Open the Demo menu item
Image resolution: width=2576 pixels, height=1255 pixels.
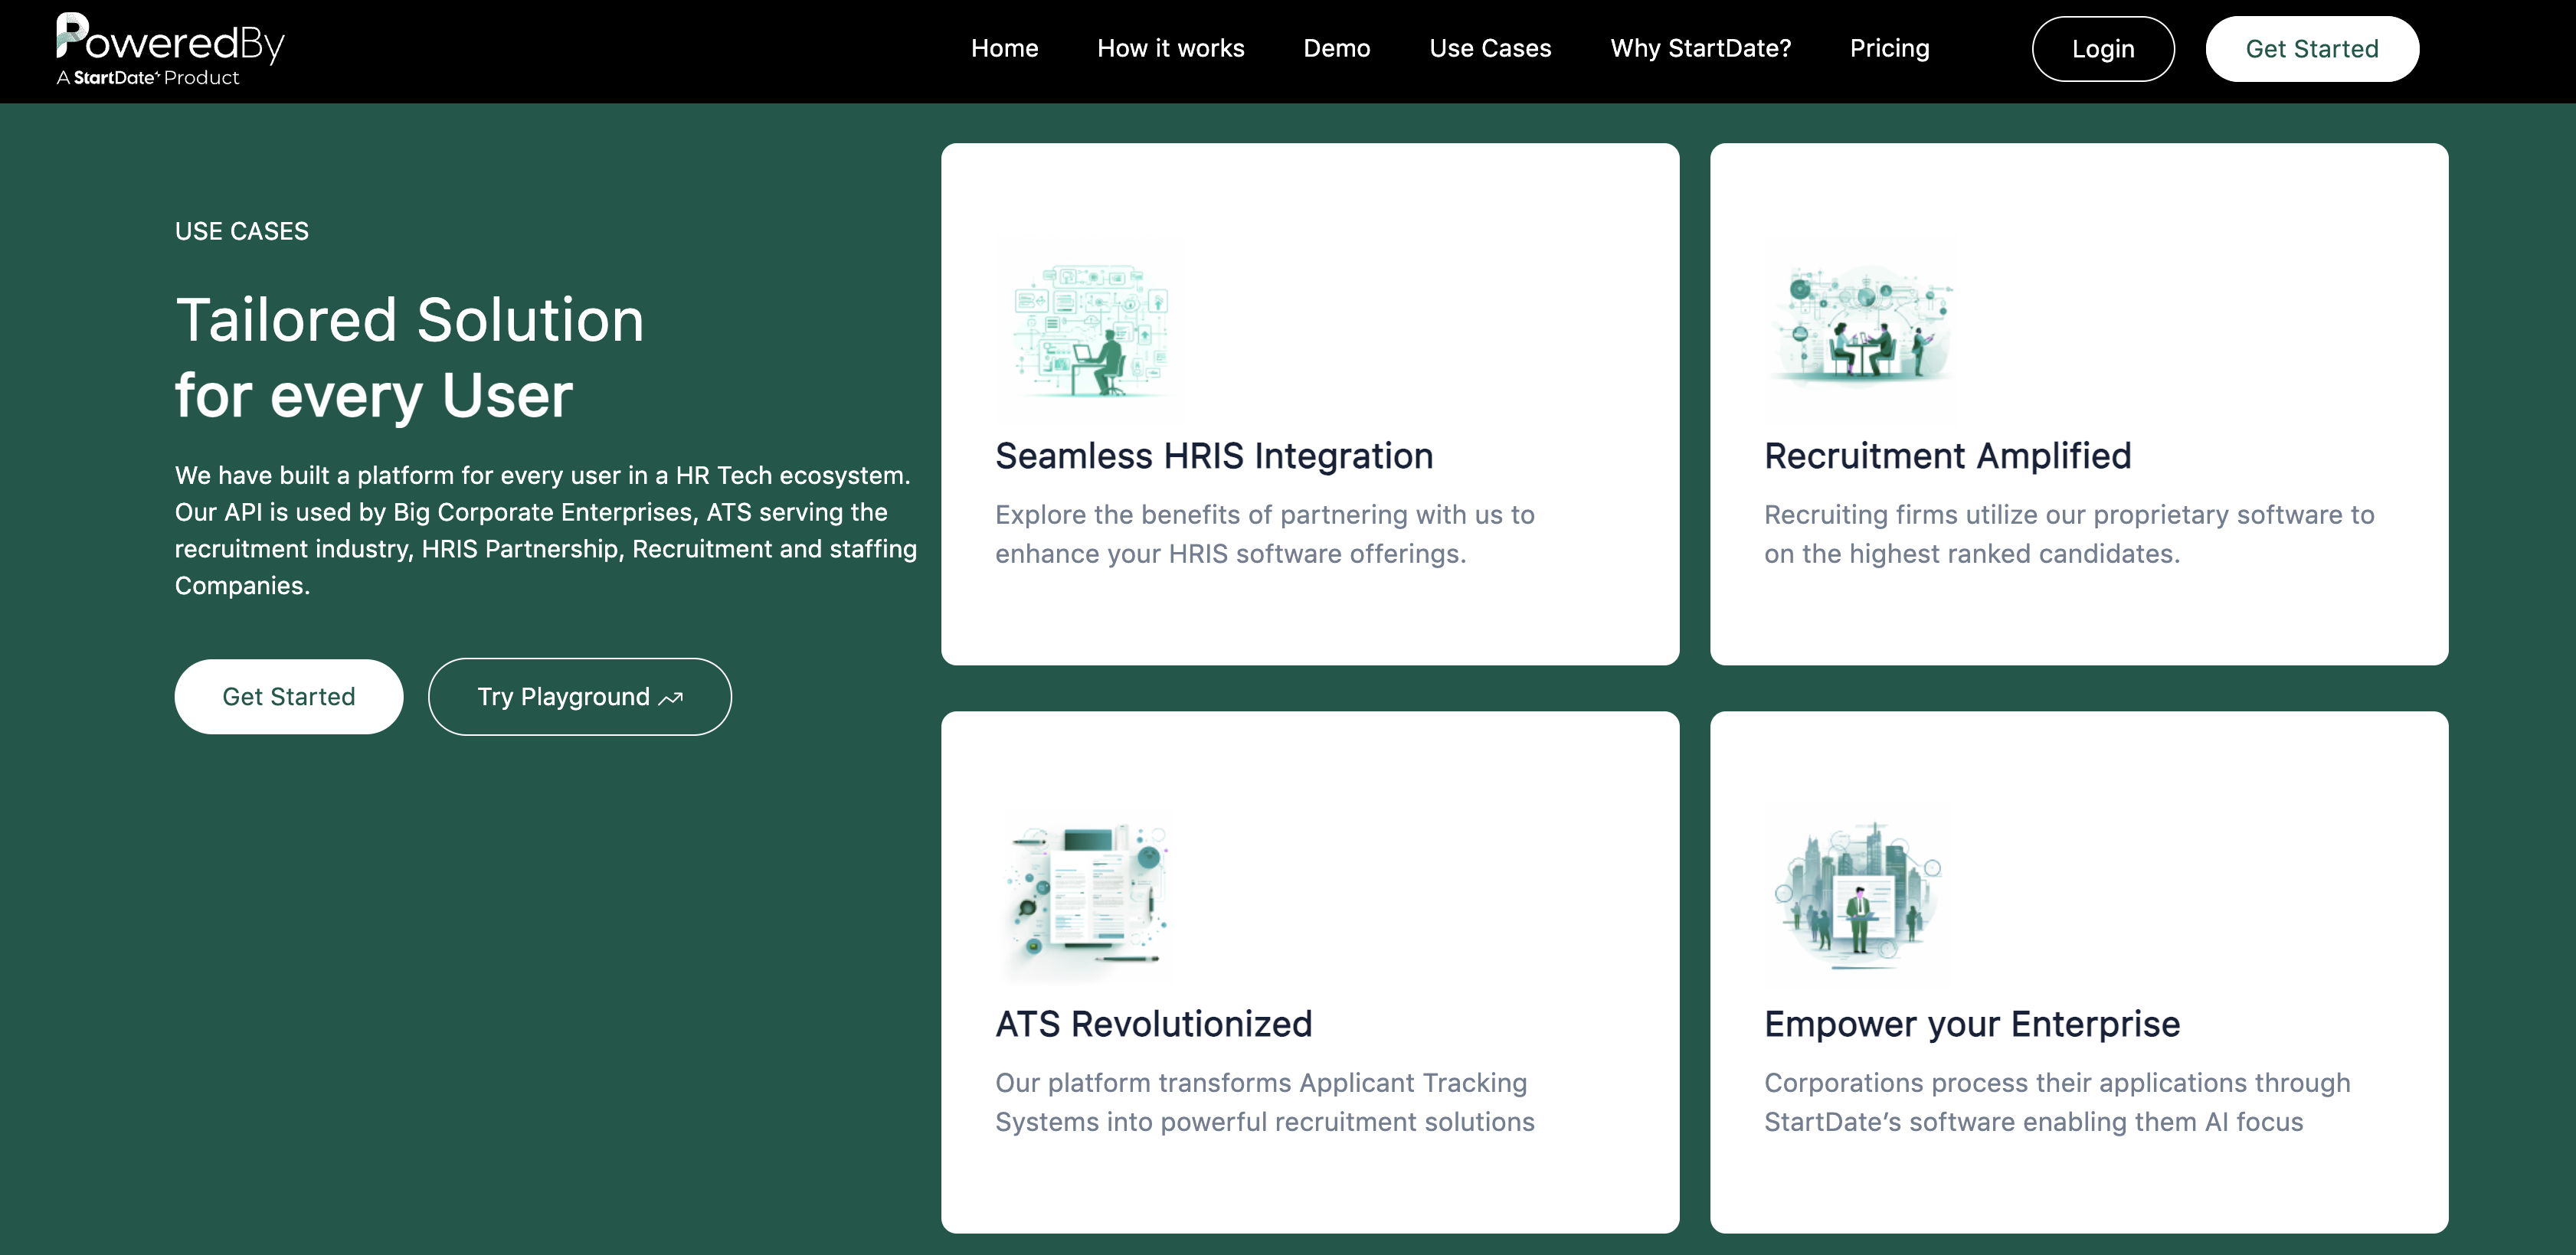1336,48
